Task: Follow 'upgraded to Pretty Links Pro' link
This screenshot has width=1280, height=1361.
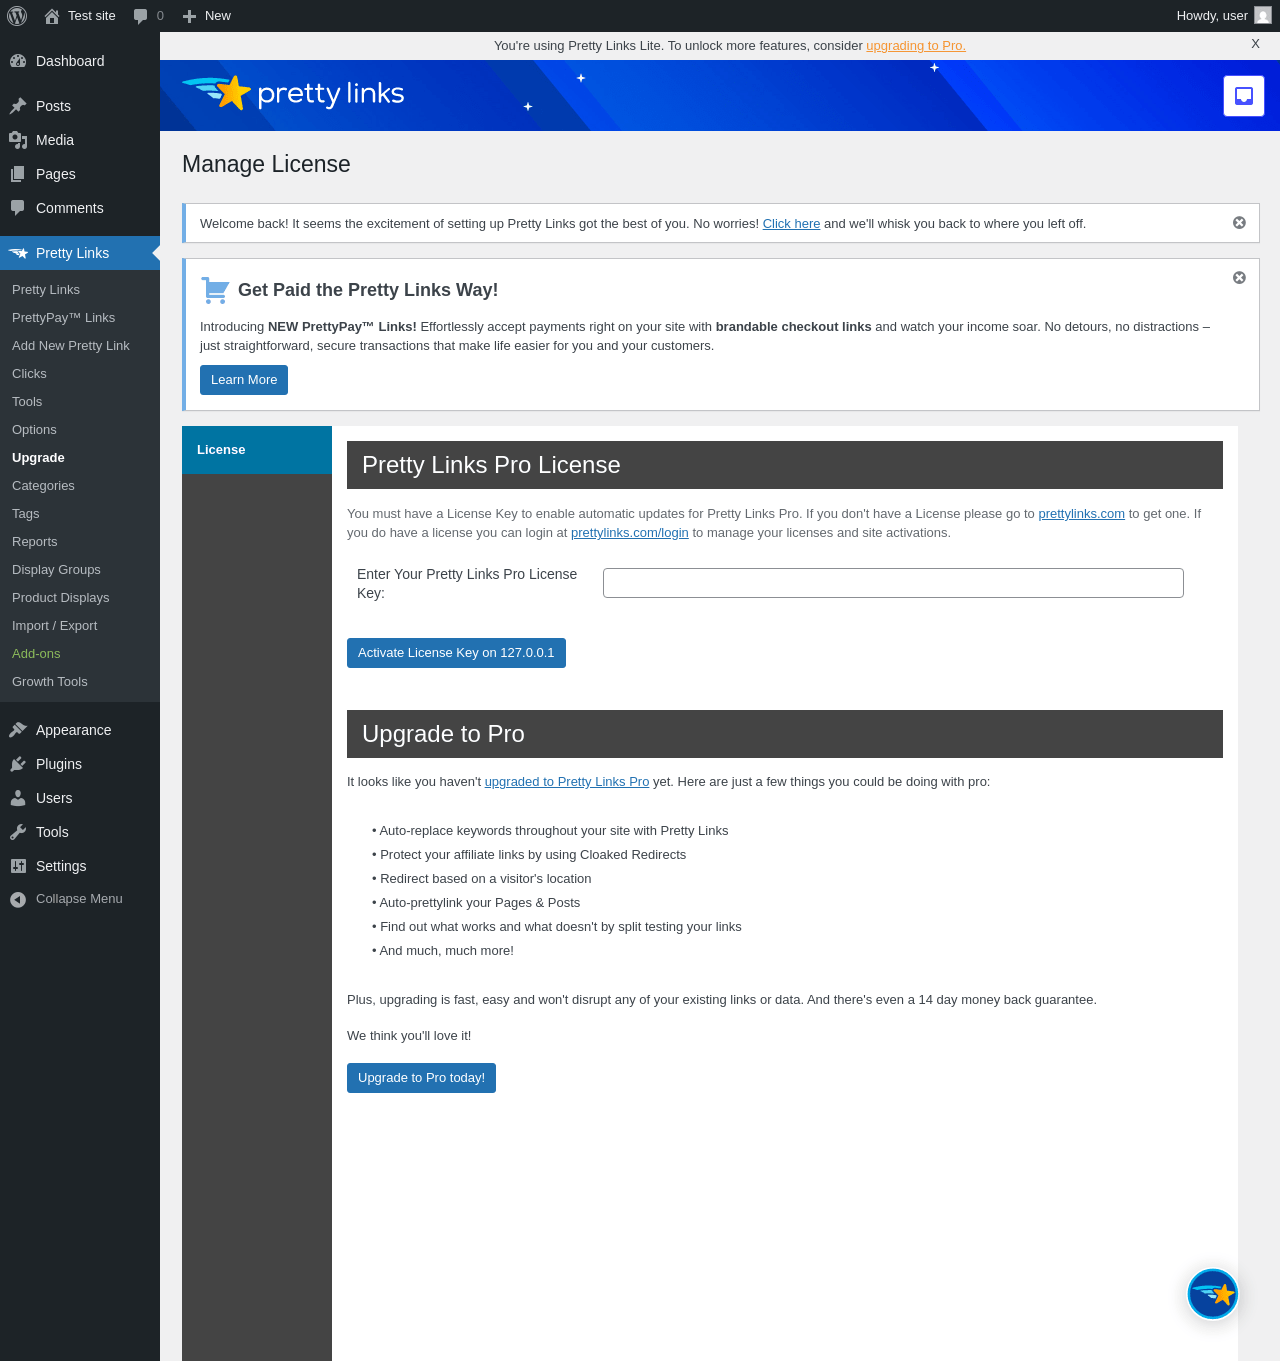Action: (x=567, y=782)
